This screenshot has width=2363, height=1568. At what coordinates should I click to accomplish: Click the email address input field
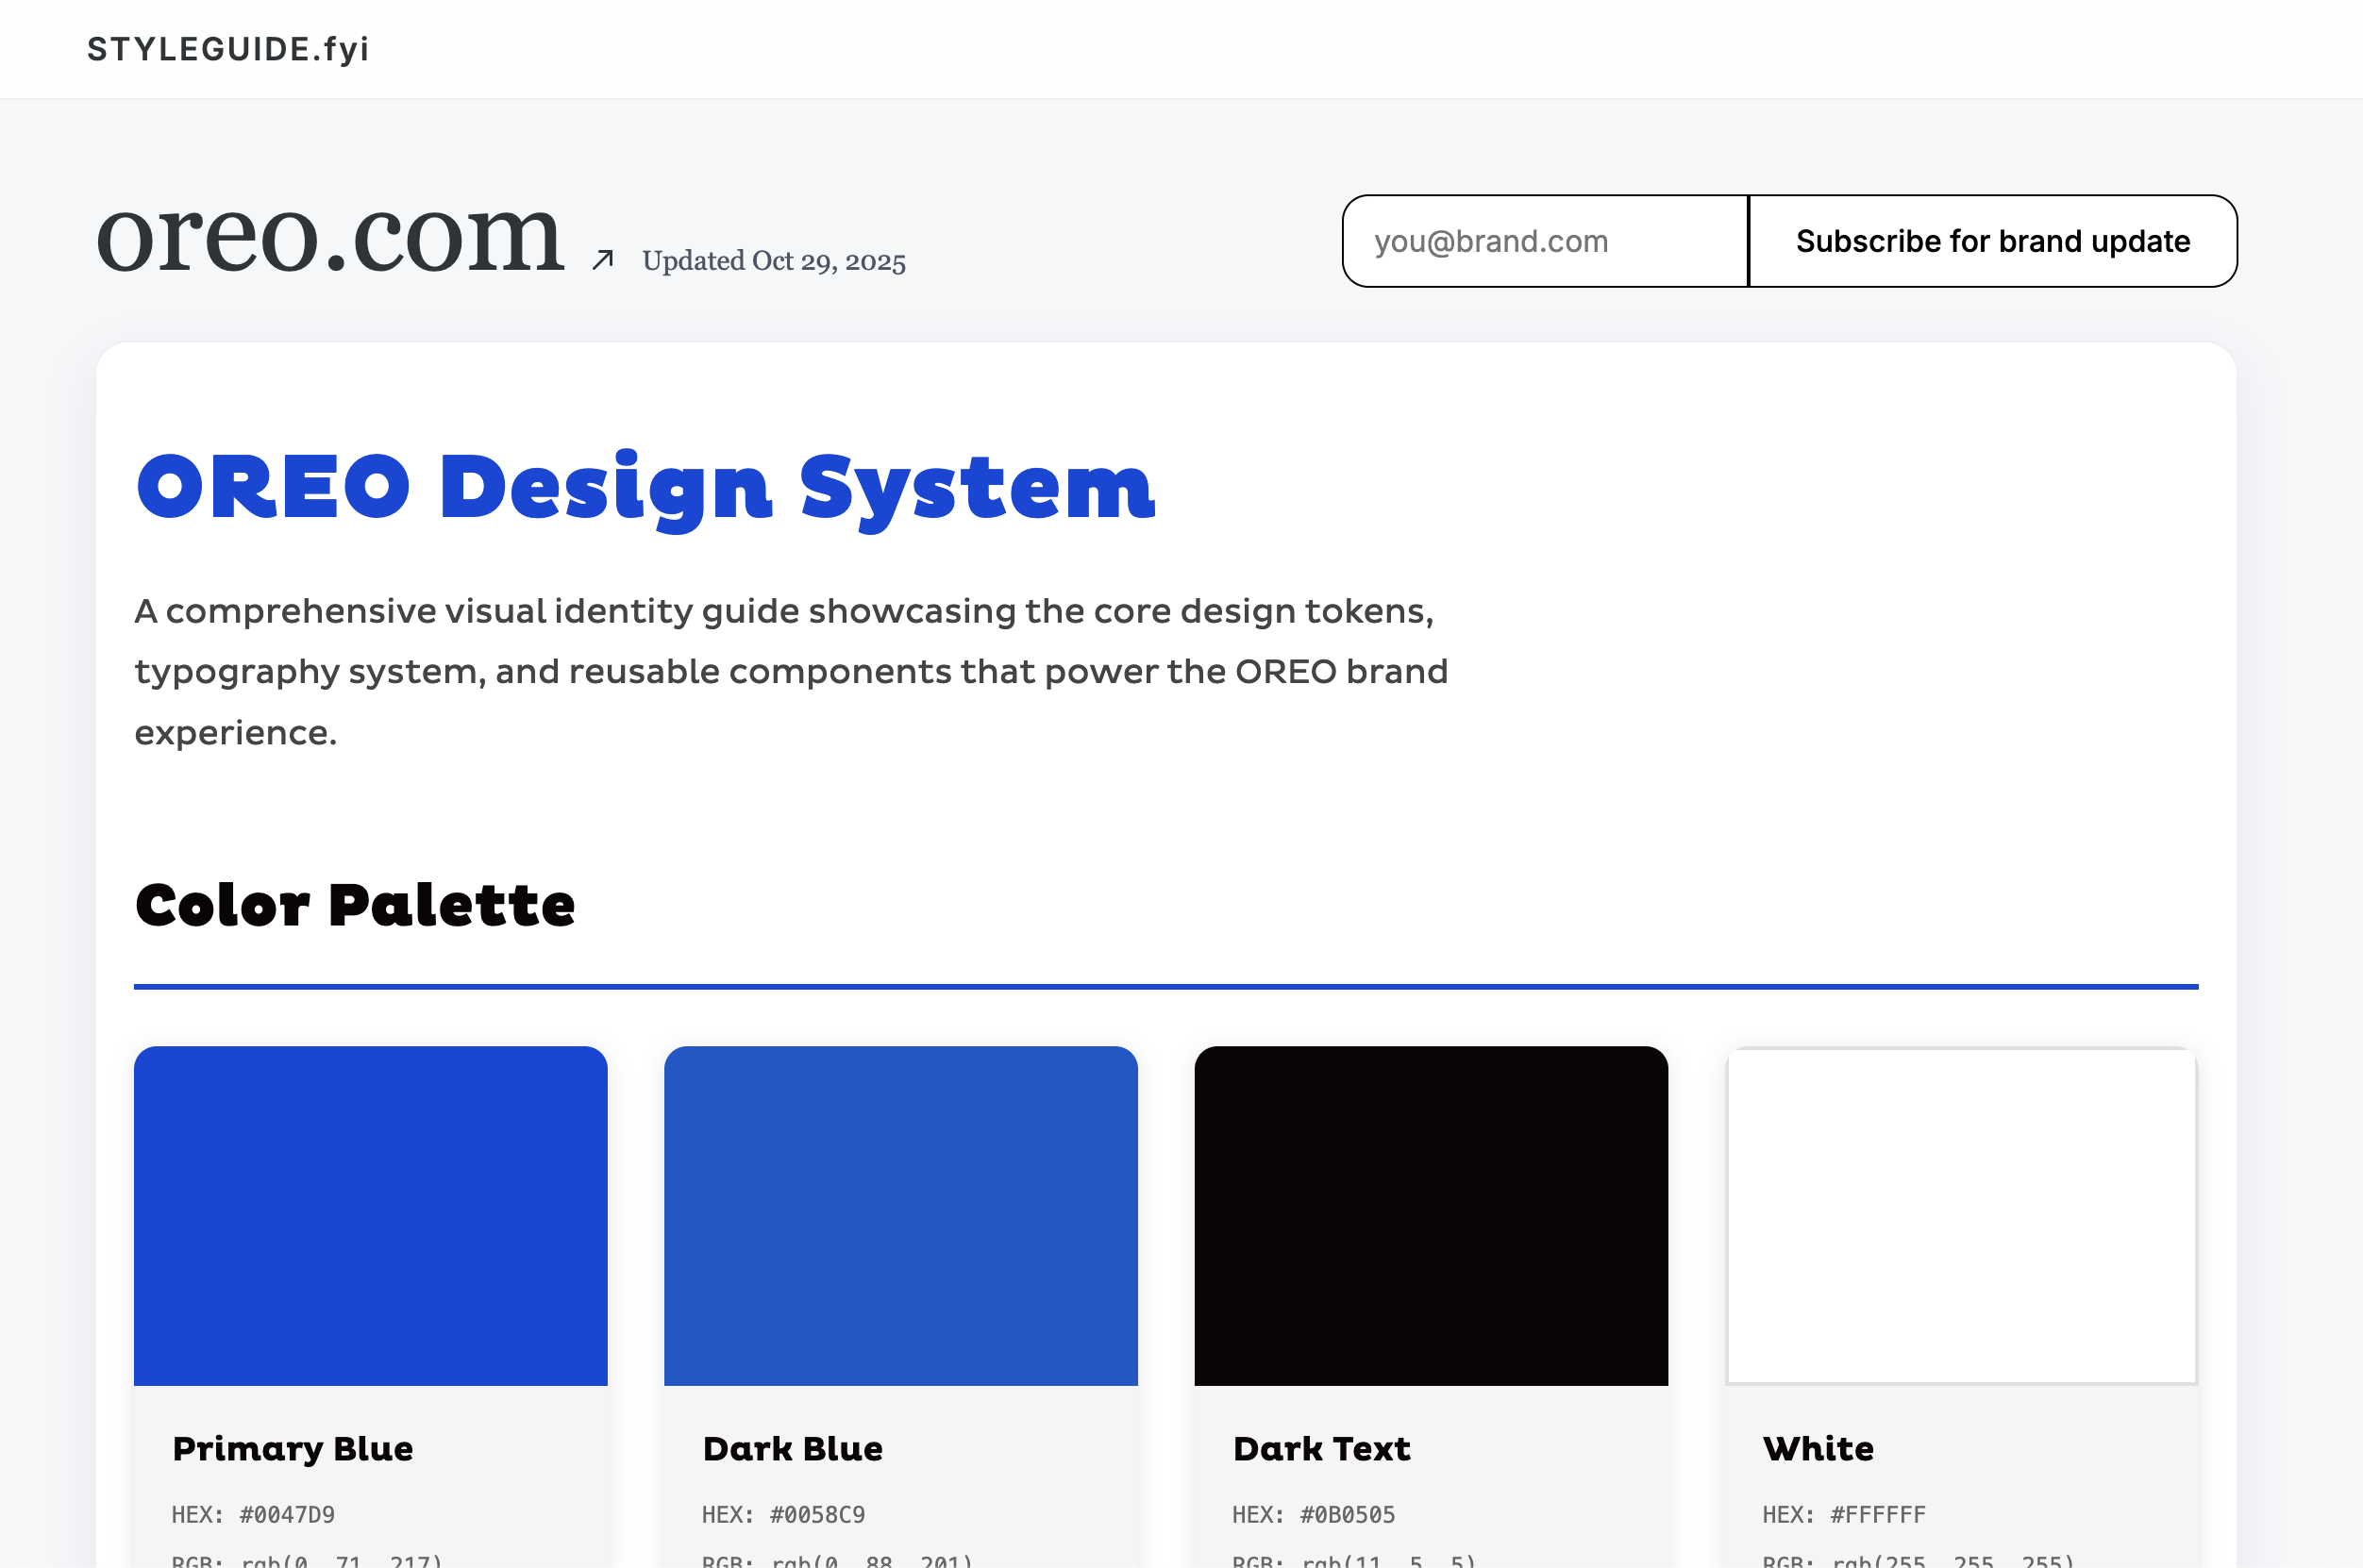(1545, 241)
